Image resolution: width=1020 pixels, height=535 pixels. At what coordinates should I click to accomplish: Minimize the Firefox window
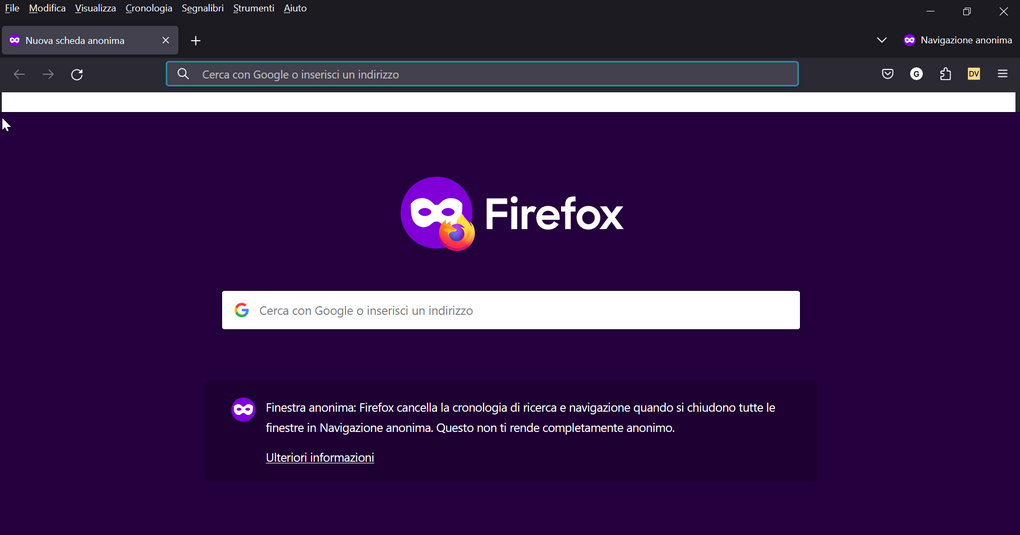pyautogui.click(x=930, y=11)
